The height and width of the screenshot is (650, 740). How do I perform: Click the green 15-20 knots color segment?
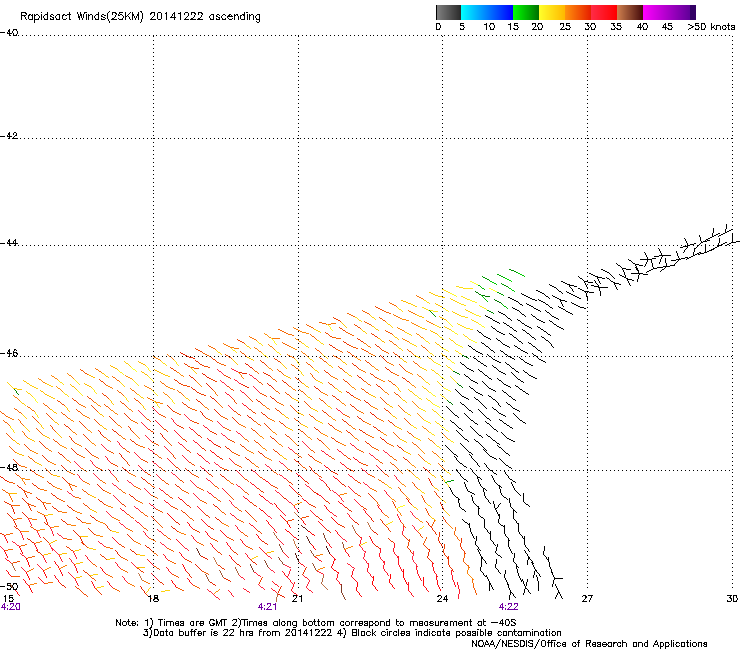526,12
